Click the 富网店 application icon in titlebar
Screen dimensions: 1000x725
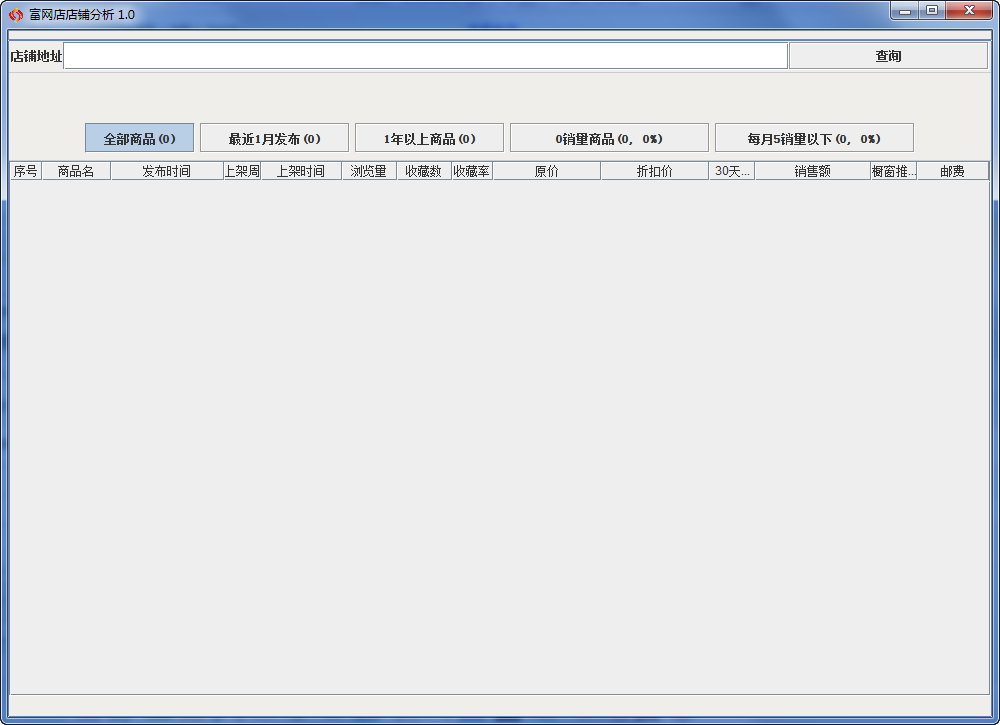(x=14, y=12)
